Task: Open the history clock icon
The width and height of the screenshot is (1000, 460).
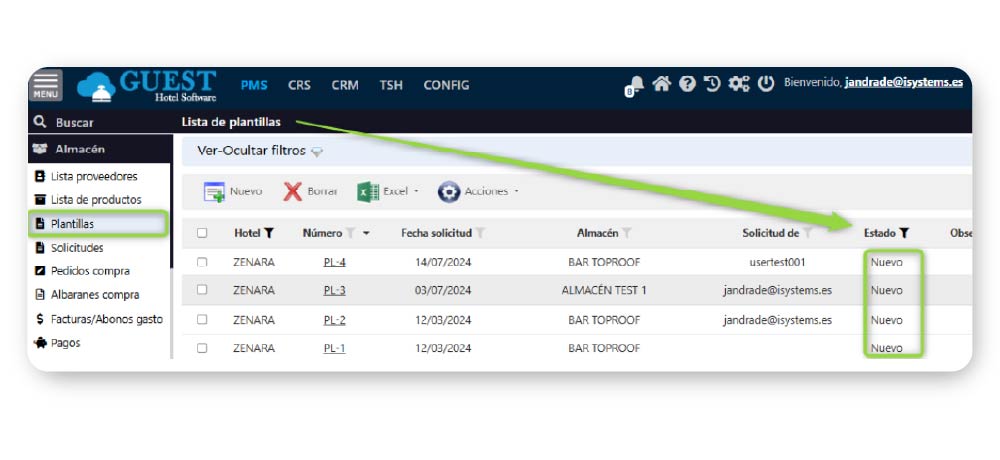Action: click(713, 84)
